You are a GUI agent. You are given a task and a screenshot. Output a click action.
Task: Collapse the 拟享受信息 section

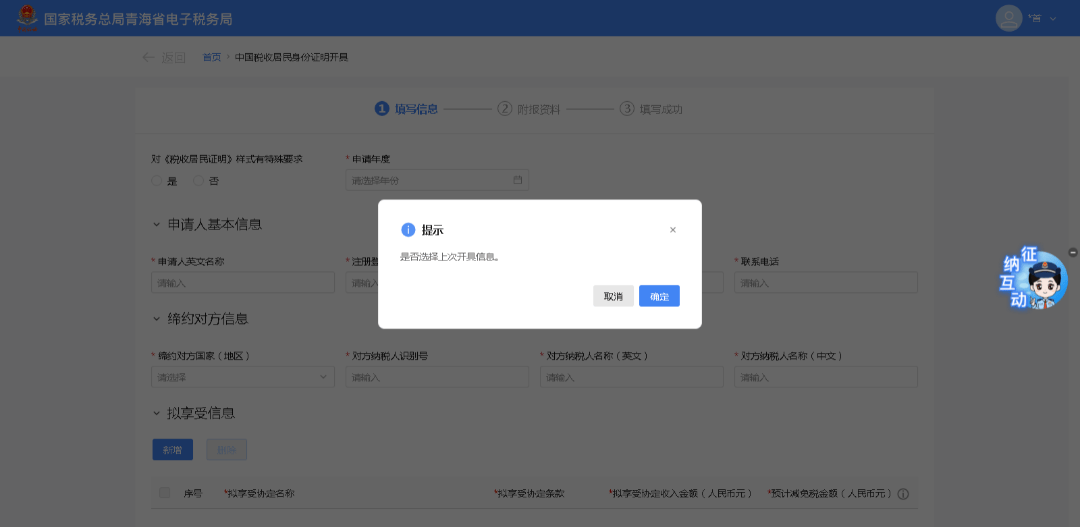point(157,413)
